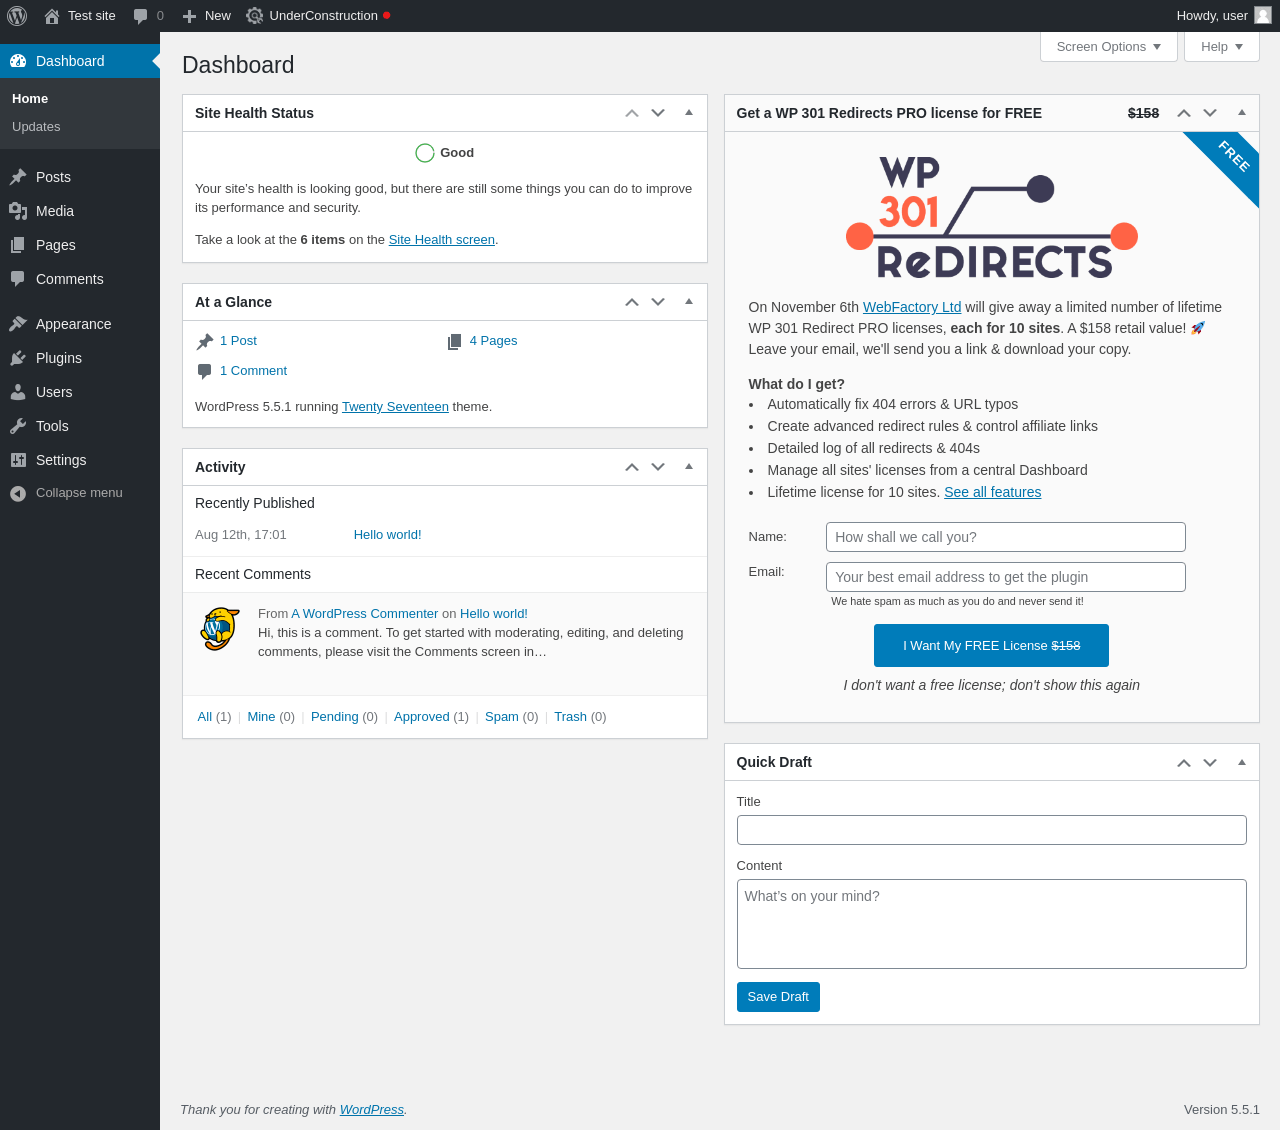Viewport: 1280px width, 1130px height.
Task: Click the UnderConstruction gear icon
Action: click(255, 16)
